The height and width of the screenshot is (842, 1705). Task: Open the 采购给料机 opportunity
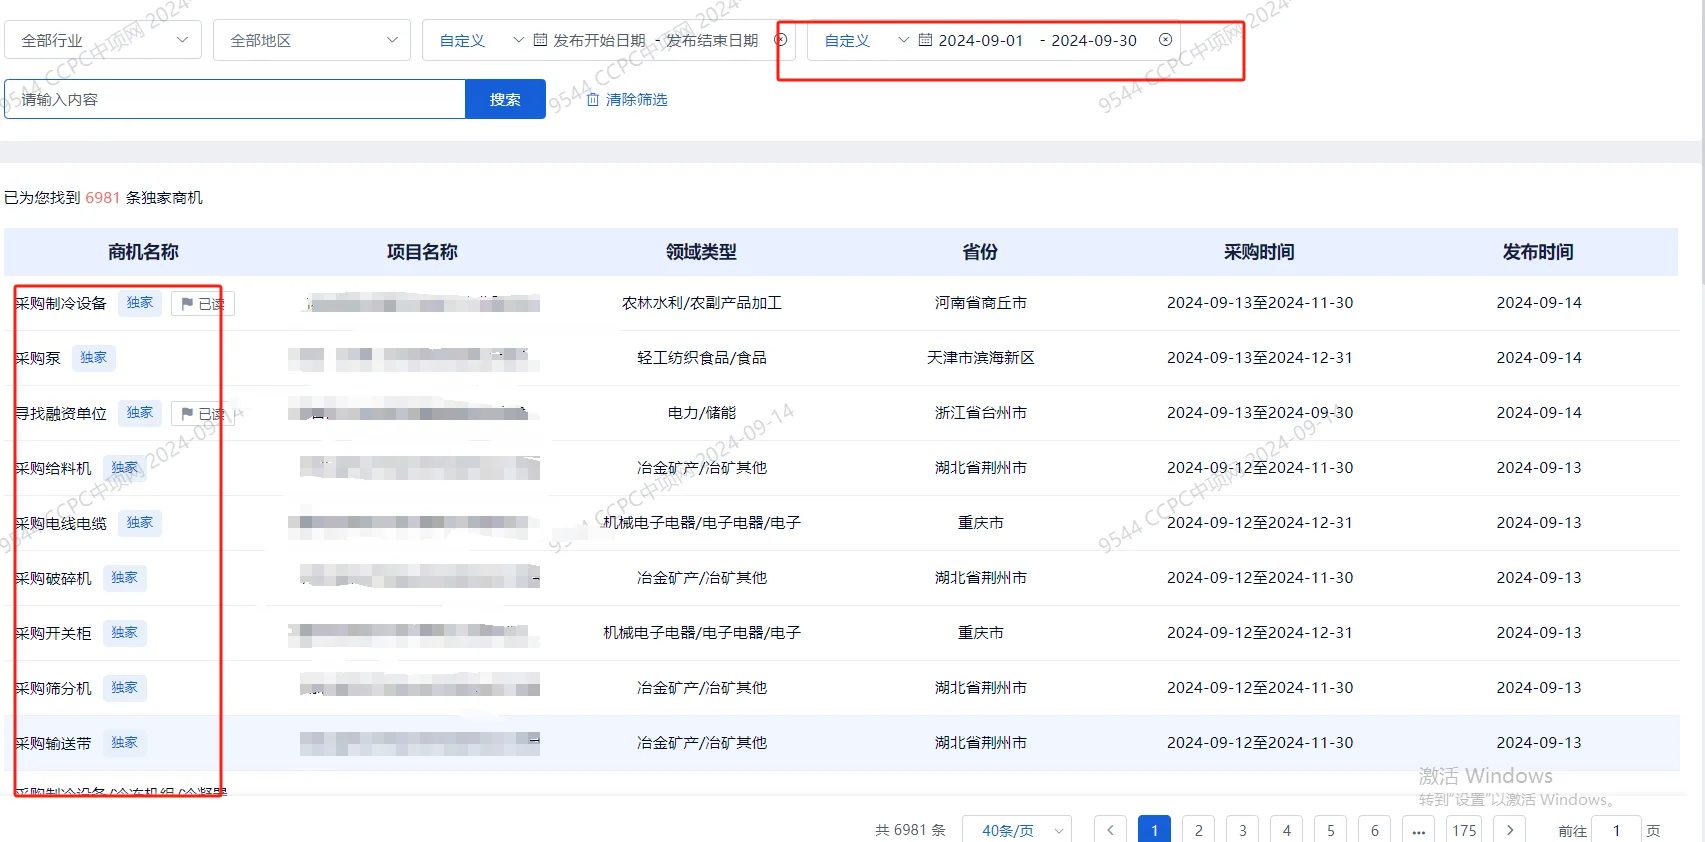click(53, 468)
